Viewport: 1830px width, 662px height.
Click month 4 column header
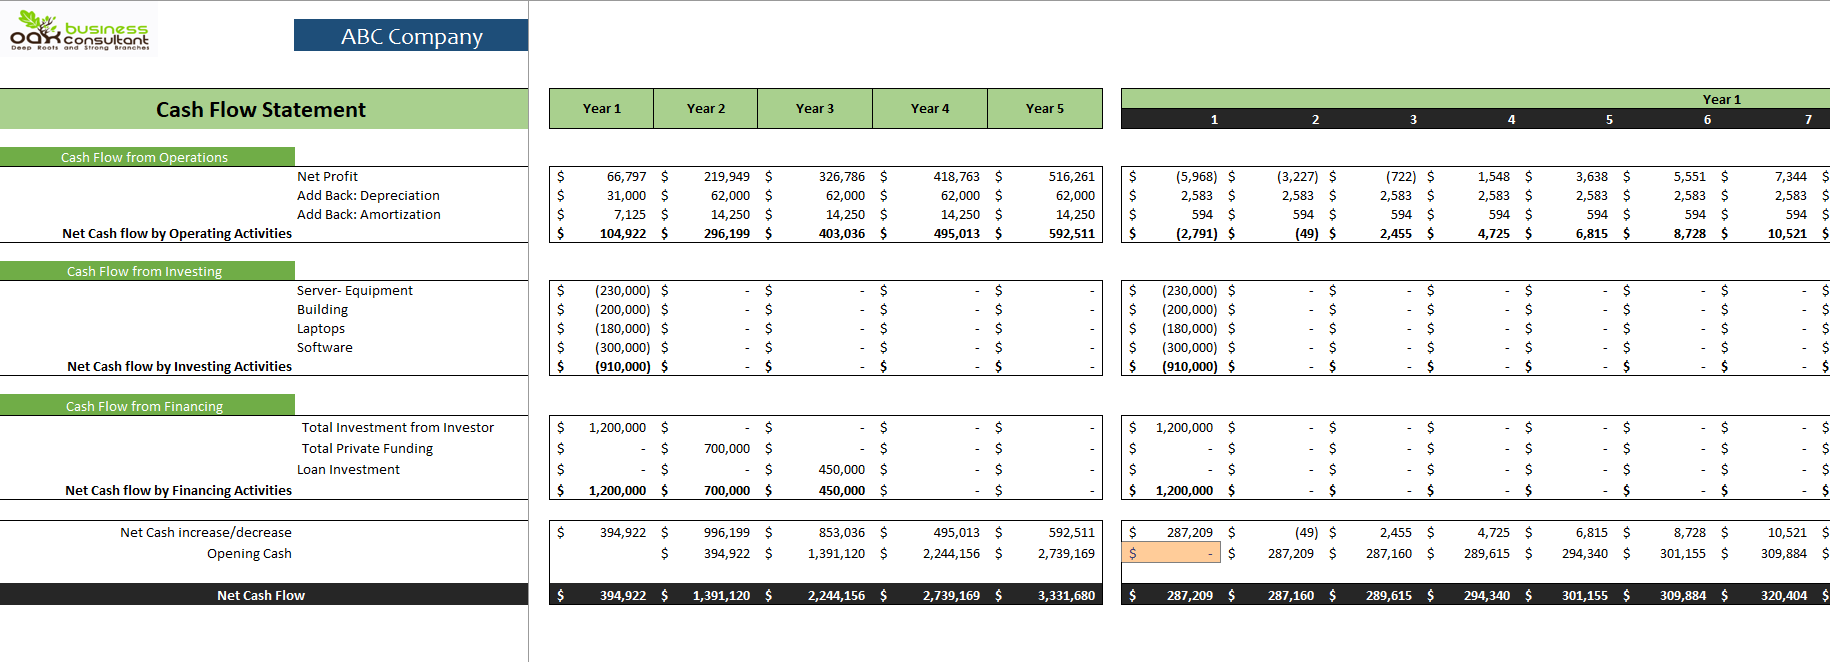pos(1511,119)
